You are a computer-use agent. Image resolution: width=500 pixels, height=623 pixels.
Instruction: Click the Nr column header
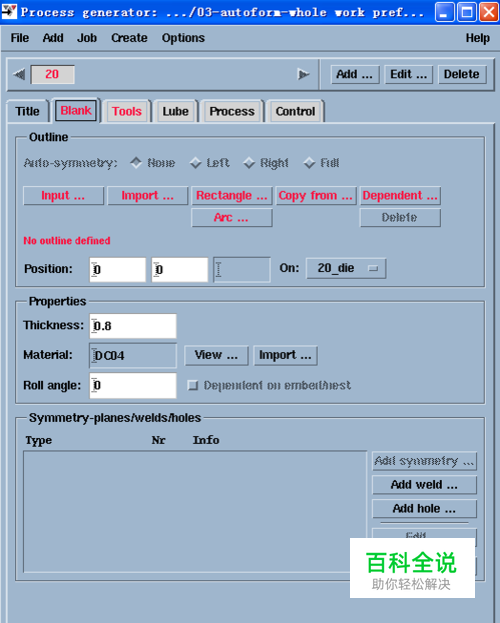click(158, 440)
